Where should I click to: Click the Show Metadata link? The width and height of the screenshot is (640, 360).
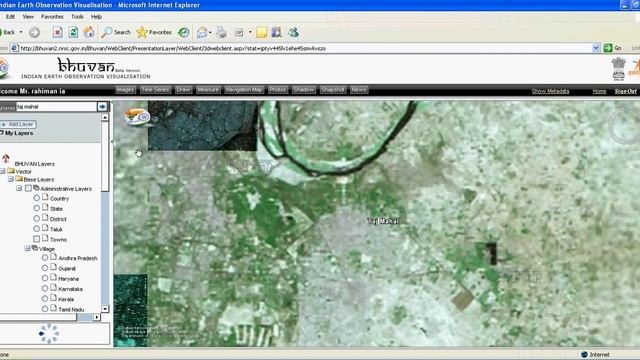coord(550,91)
